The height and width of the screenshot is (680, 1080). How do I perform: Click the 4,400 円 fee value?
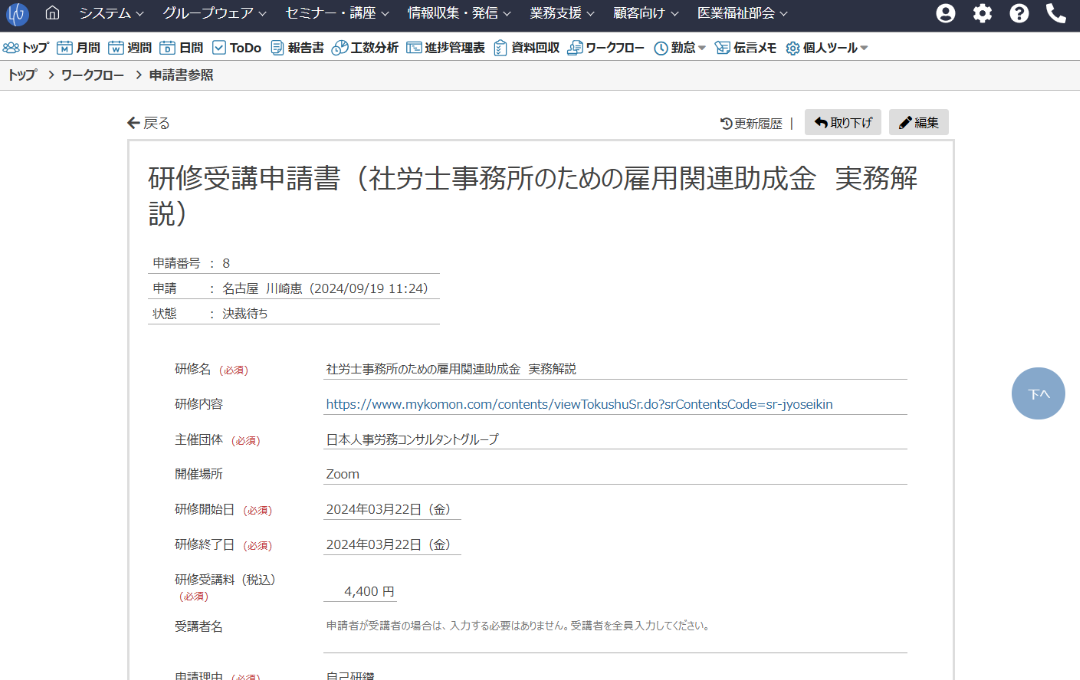(x=369, y=592)
